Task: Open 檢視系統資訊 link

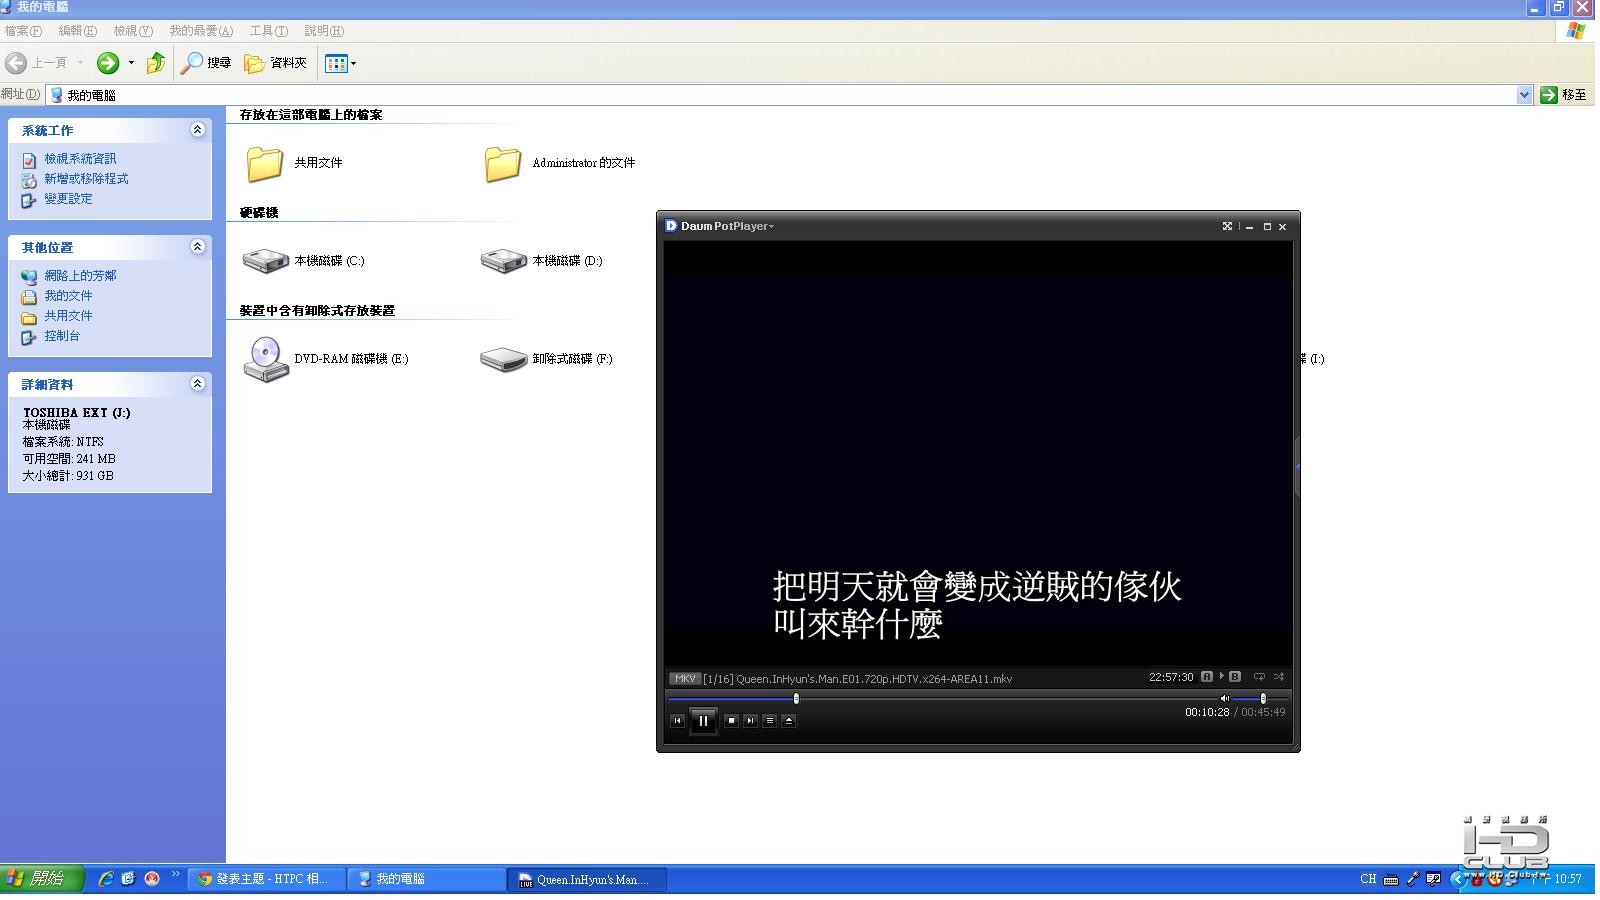Action: 80,159
